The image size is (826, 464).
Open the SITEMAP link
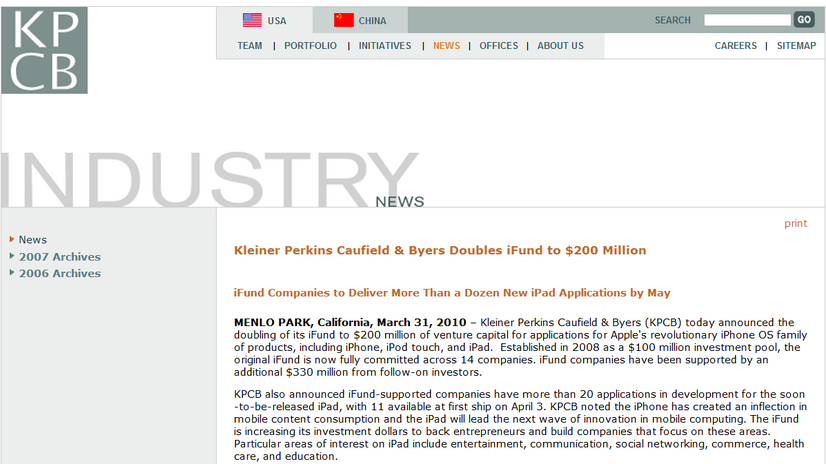click(x=796, y=46)
